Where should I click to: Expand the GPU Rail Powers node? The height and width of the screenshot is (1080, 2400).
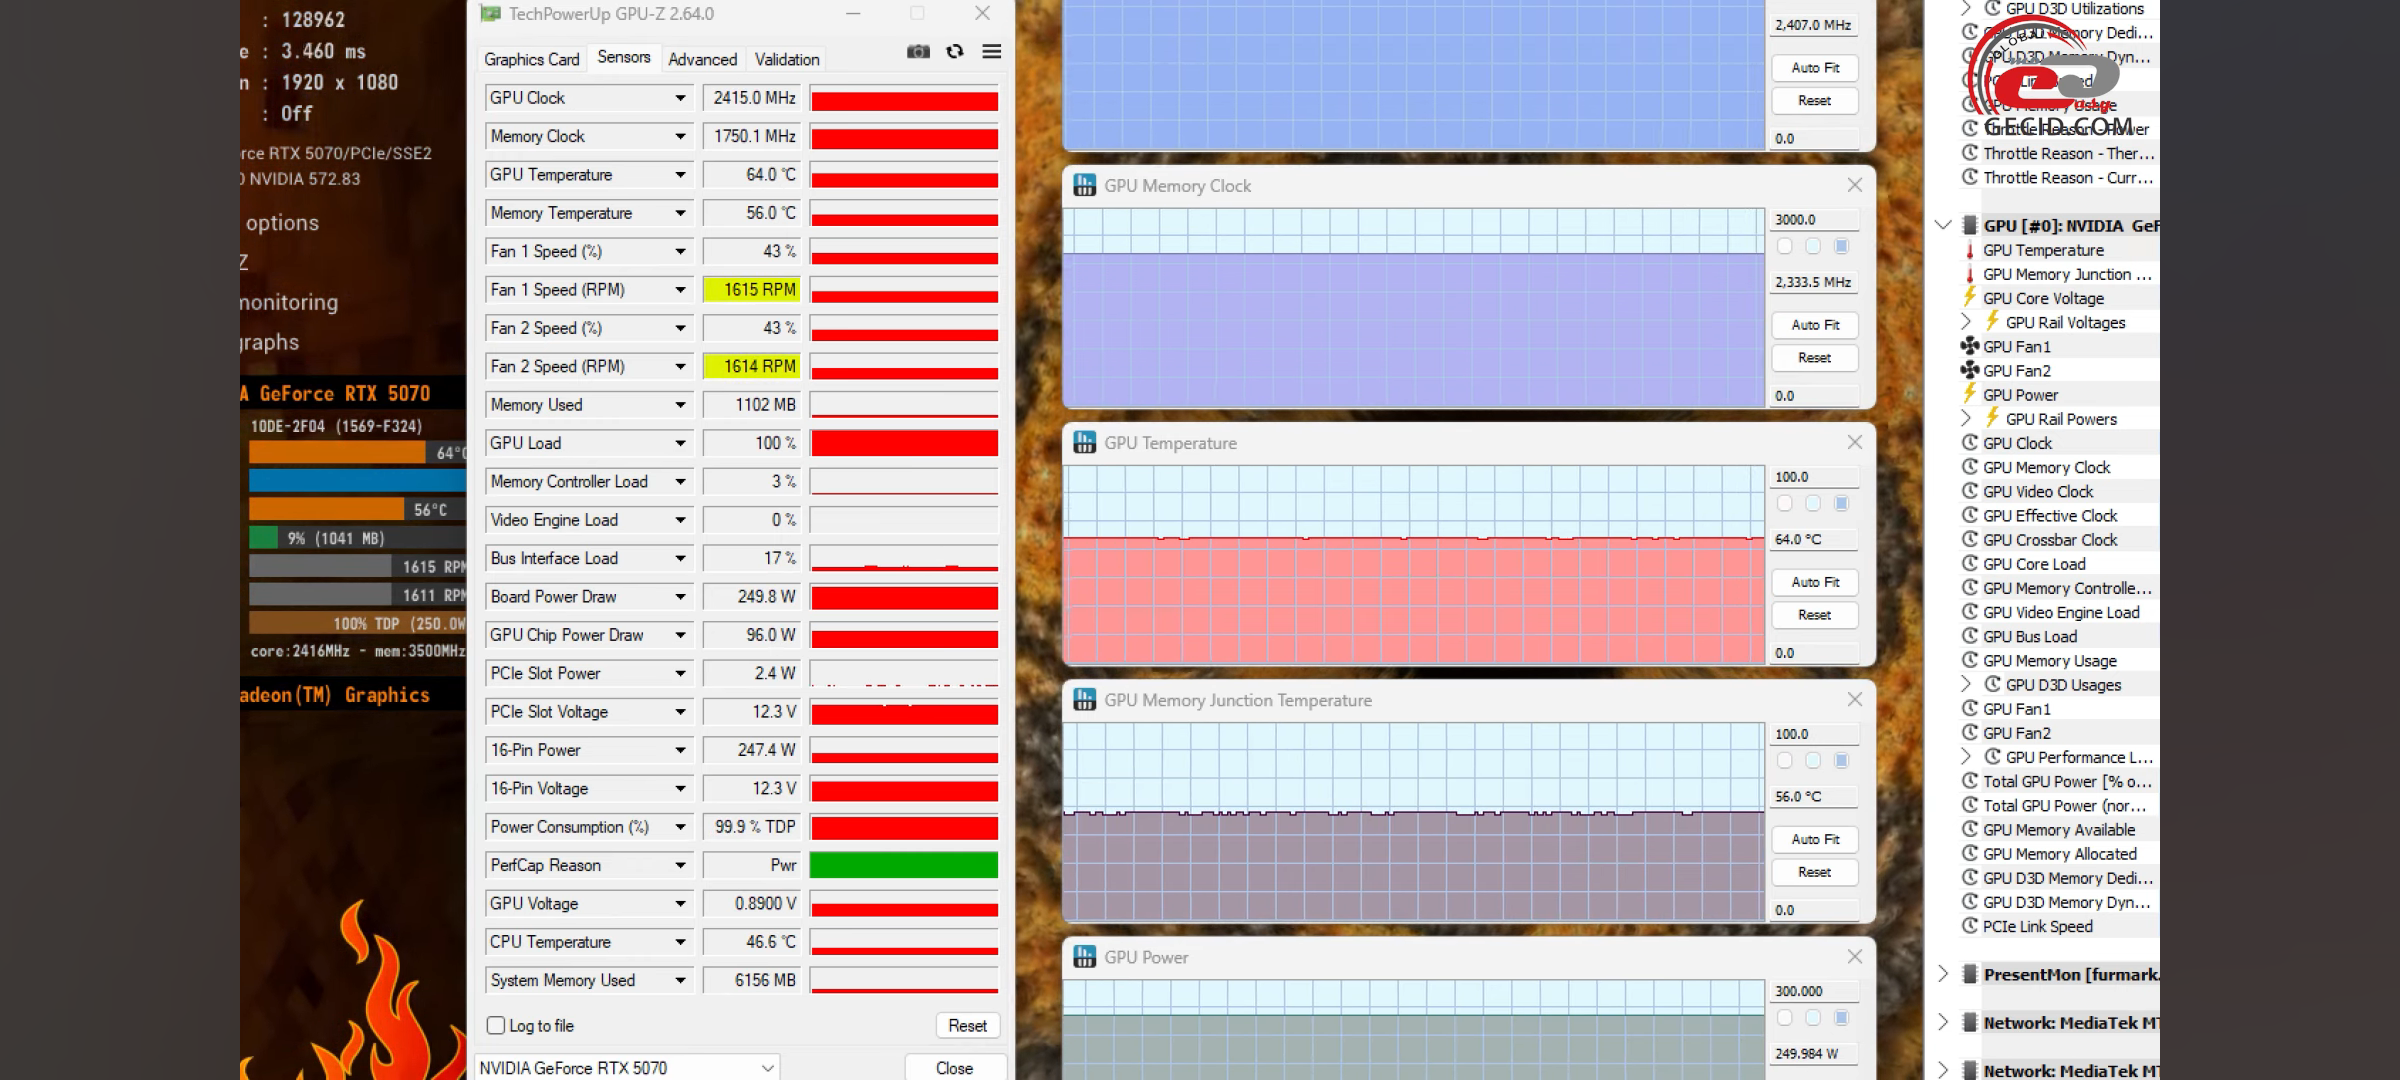[x=1965, y=418]
